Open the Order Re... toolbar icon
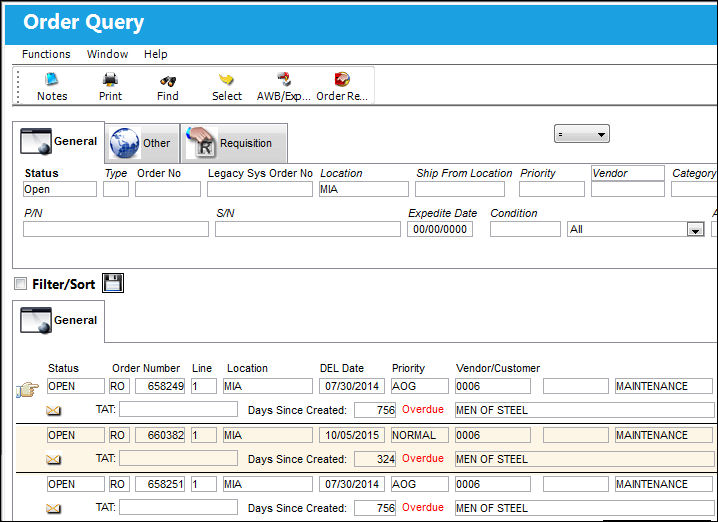This screenshot has height=522, width=718. [x=342, y=86]
